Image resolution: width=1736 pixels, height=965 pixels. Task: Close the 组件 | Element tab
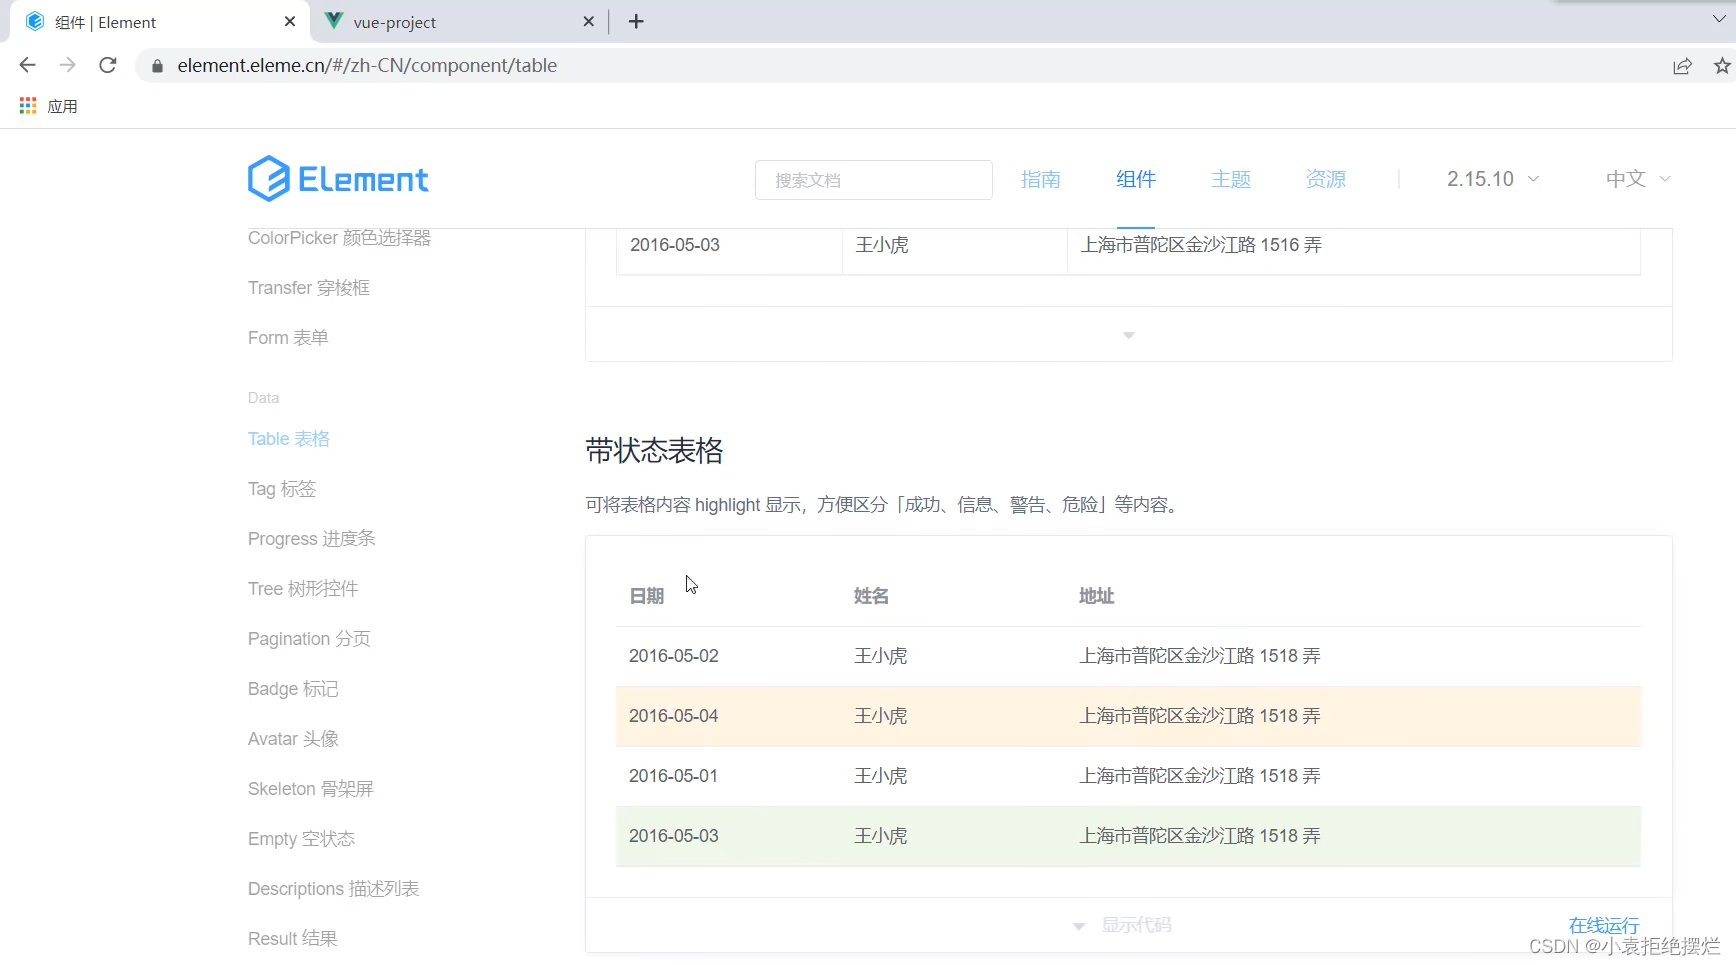tap(290, 21)
